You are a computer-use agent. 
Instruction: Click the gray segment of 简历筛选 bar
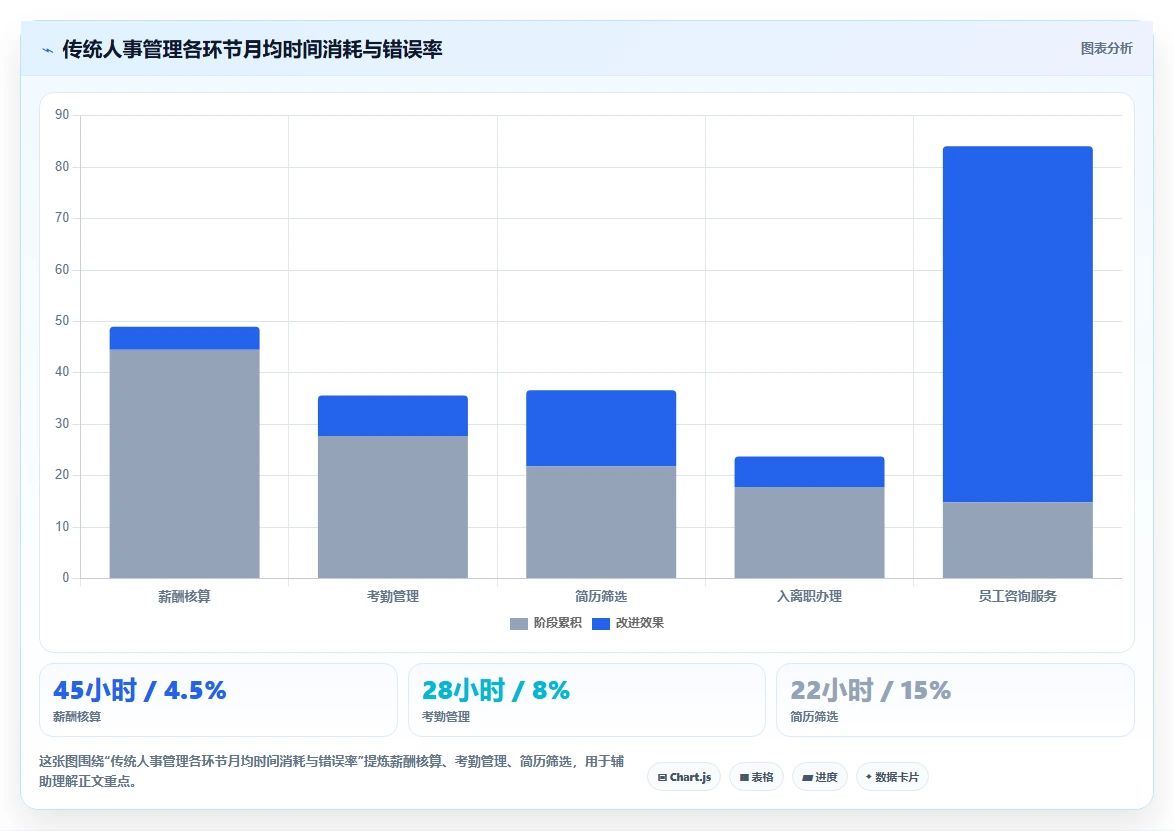coord(601,522)
